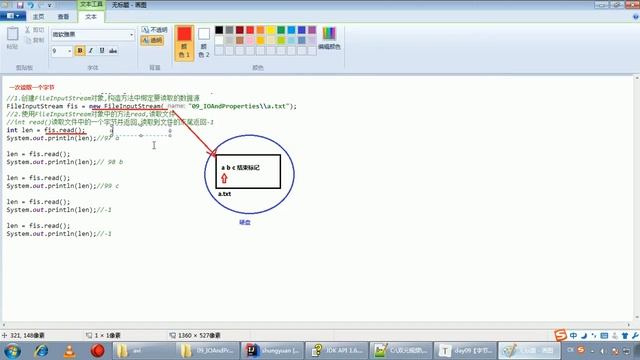Screen dimensions: 640x360
Task: Toggle Sogou 中 Chinese input mode
Action: tap(573, 336)
